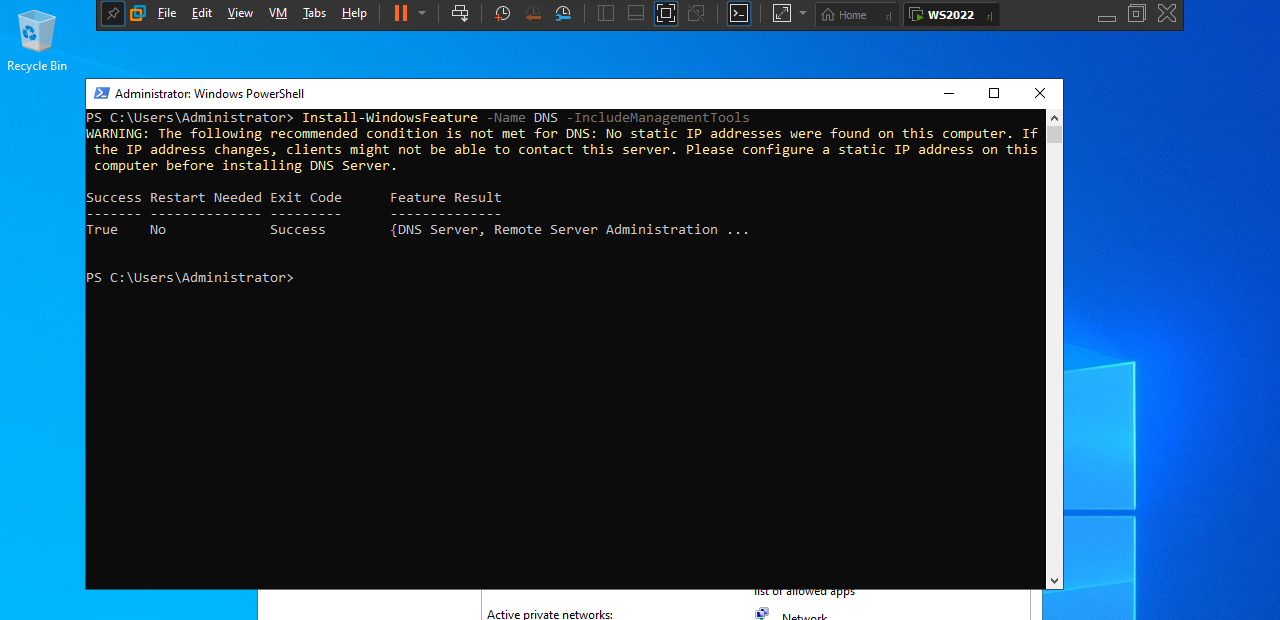Click the 'Exit Code' column header
Screen dimensions: 1280x620
[x=306, y=198]
